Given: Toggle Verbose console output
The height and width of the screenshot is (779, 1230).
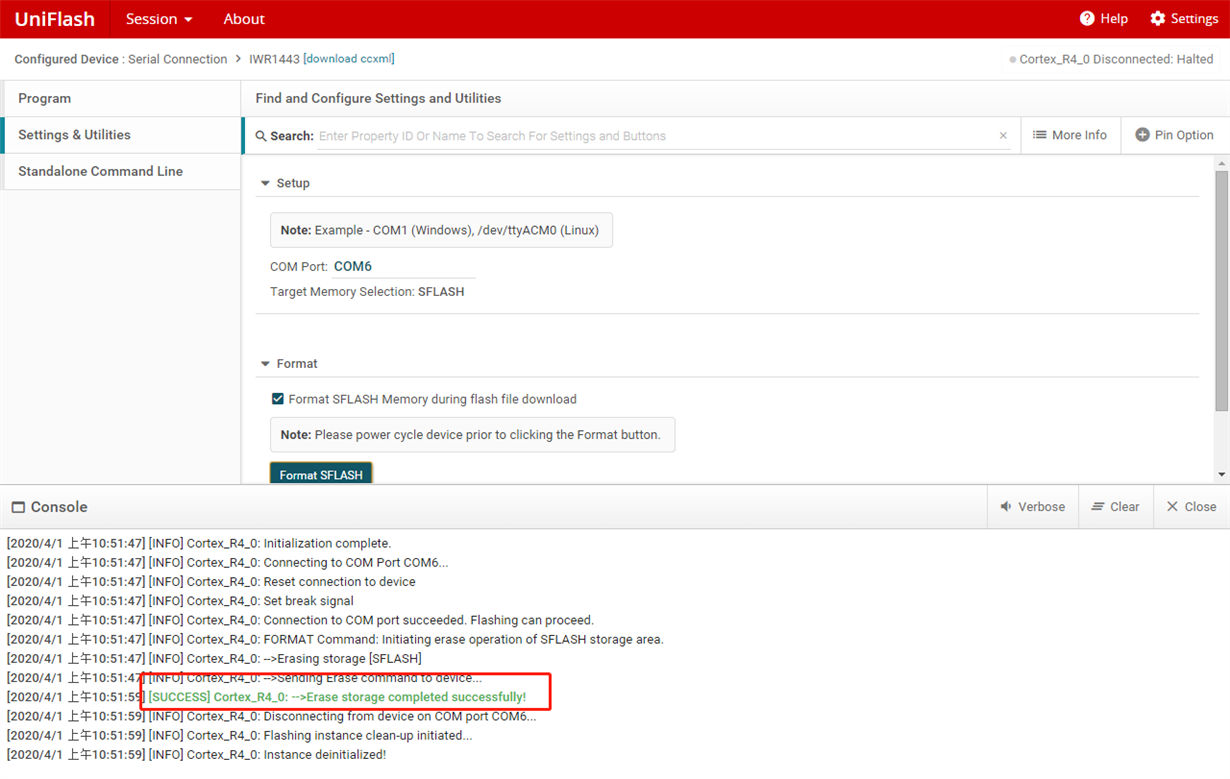Looking at the screenshot, I should (x=1033, y=507).
